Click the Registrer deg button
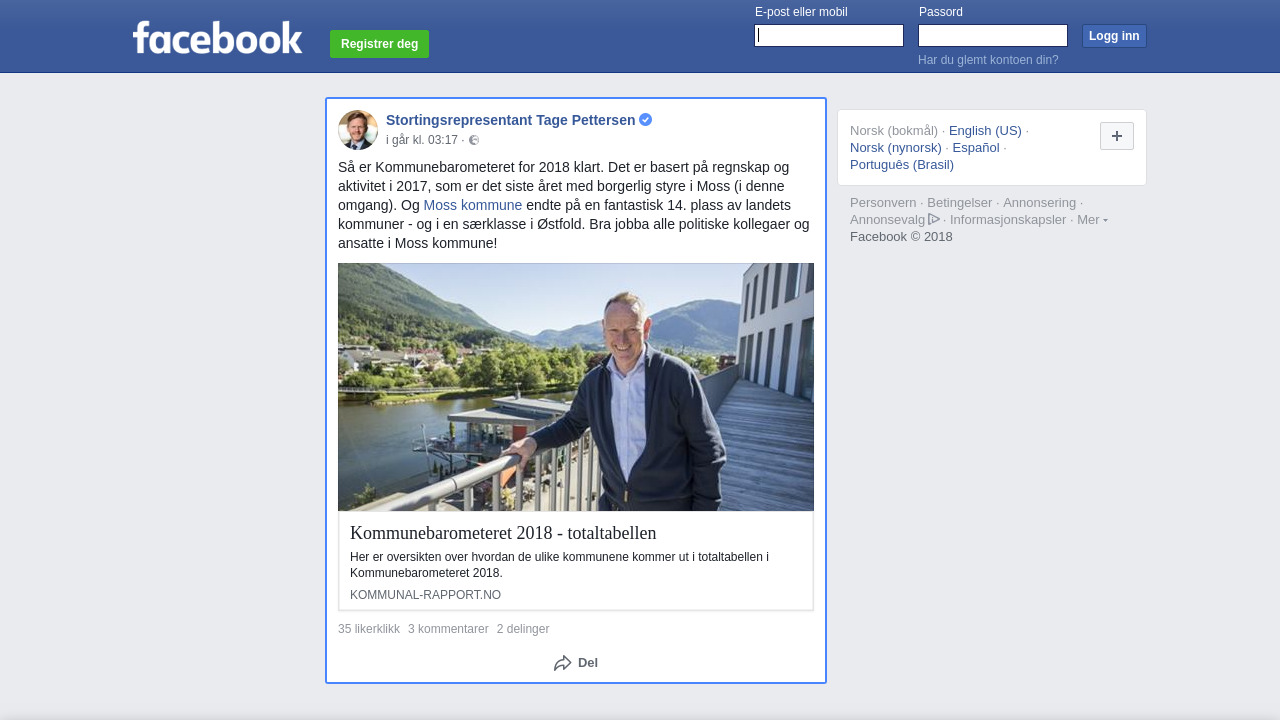 379,44
